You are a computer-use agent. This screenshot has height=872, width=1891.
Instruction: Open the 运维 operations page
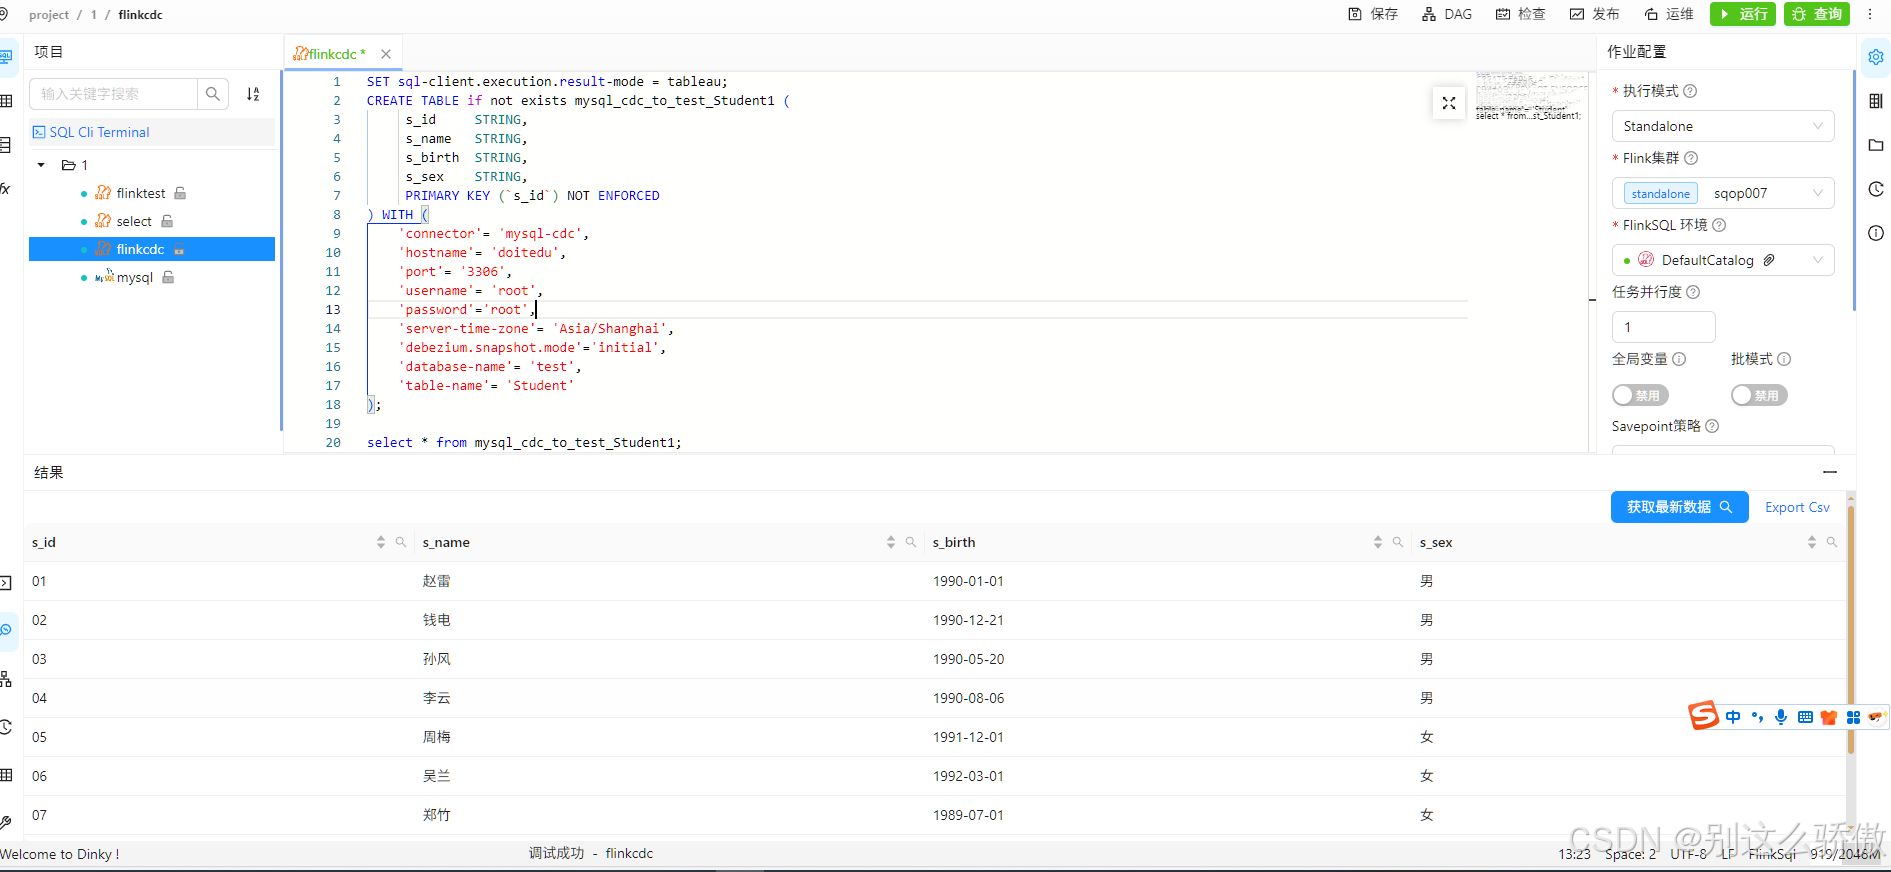click(1669, 14)
